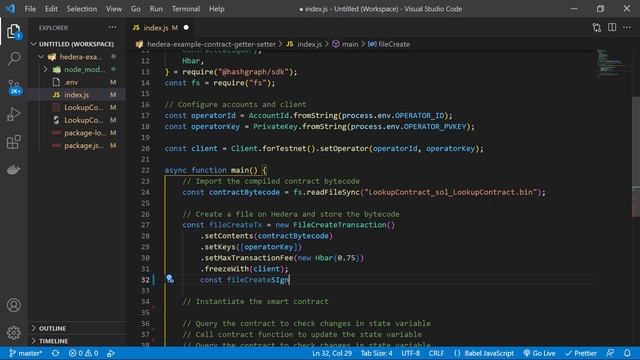Click on "FileCreateTransaction" in line 27
The image size is (640, 360).
click(x=340, y=225)
